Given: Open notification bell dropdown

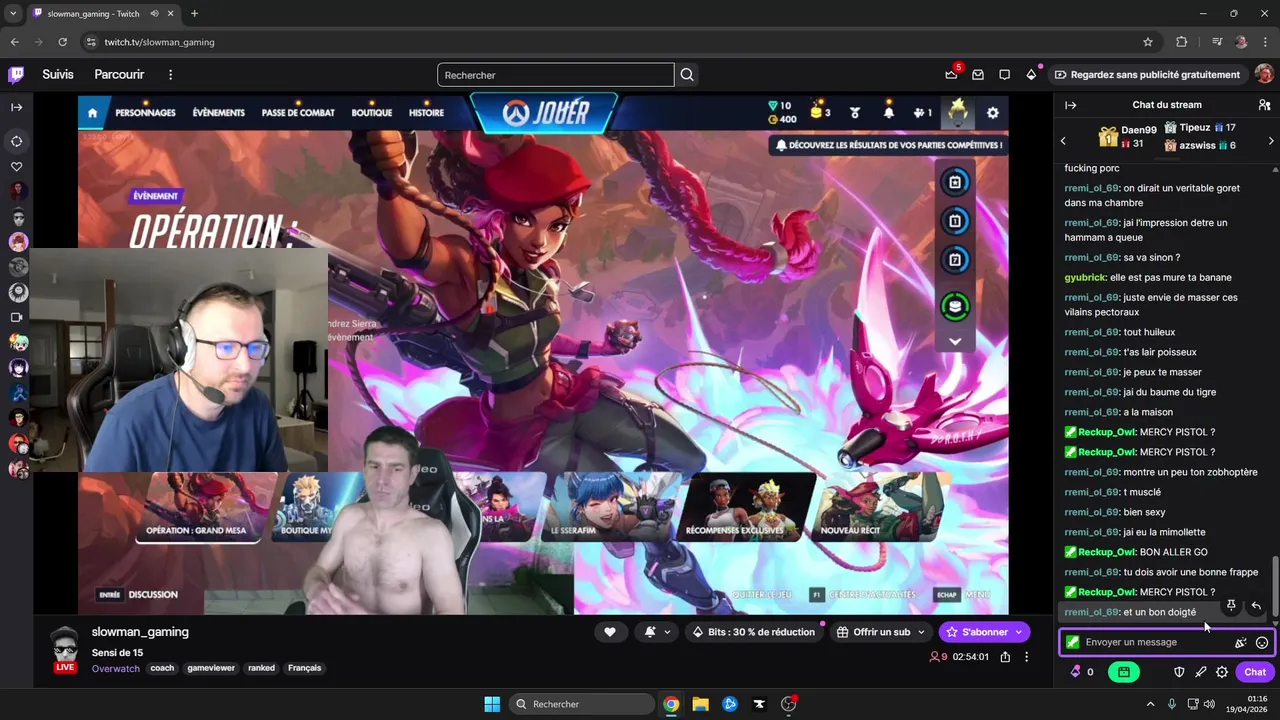Looking at the screenshot, I should 657,632.
